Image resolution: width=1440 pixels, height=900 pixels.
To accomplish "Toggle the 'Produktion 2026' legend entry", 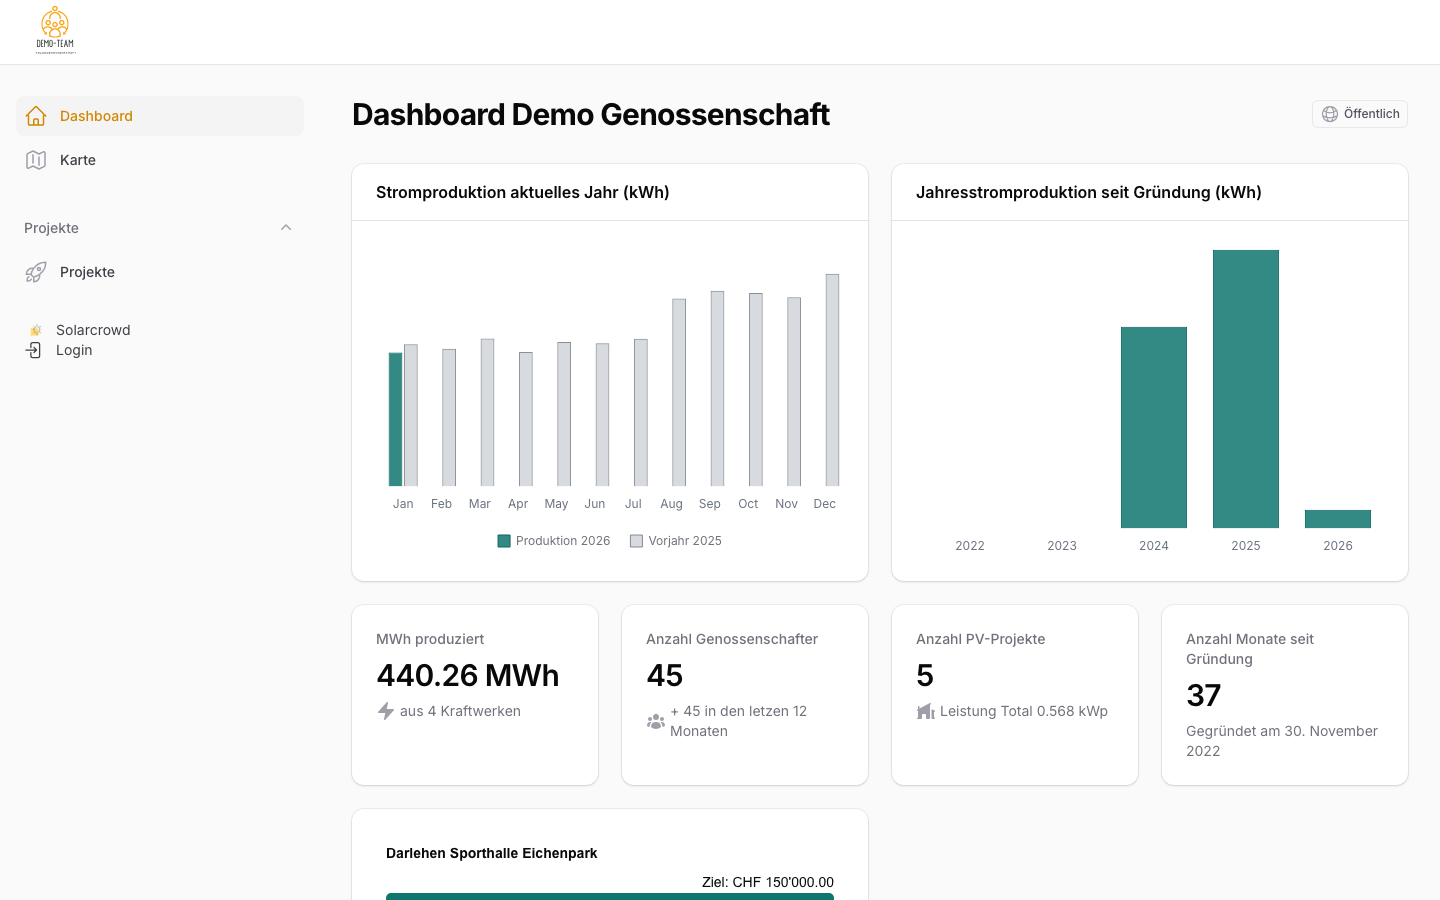I will (x=553, y=540).
